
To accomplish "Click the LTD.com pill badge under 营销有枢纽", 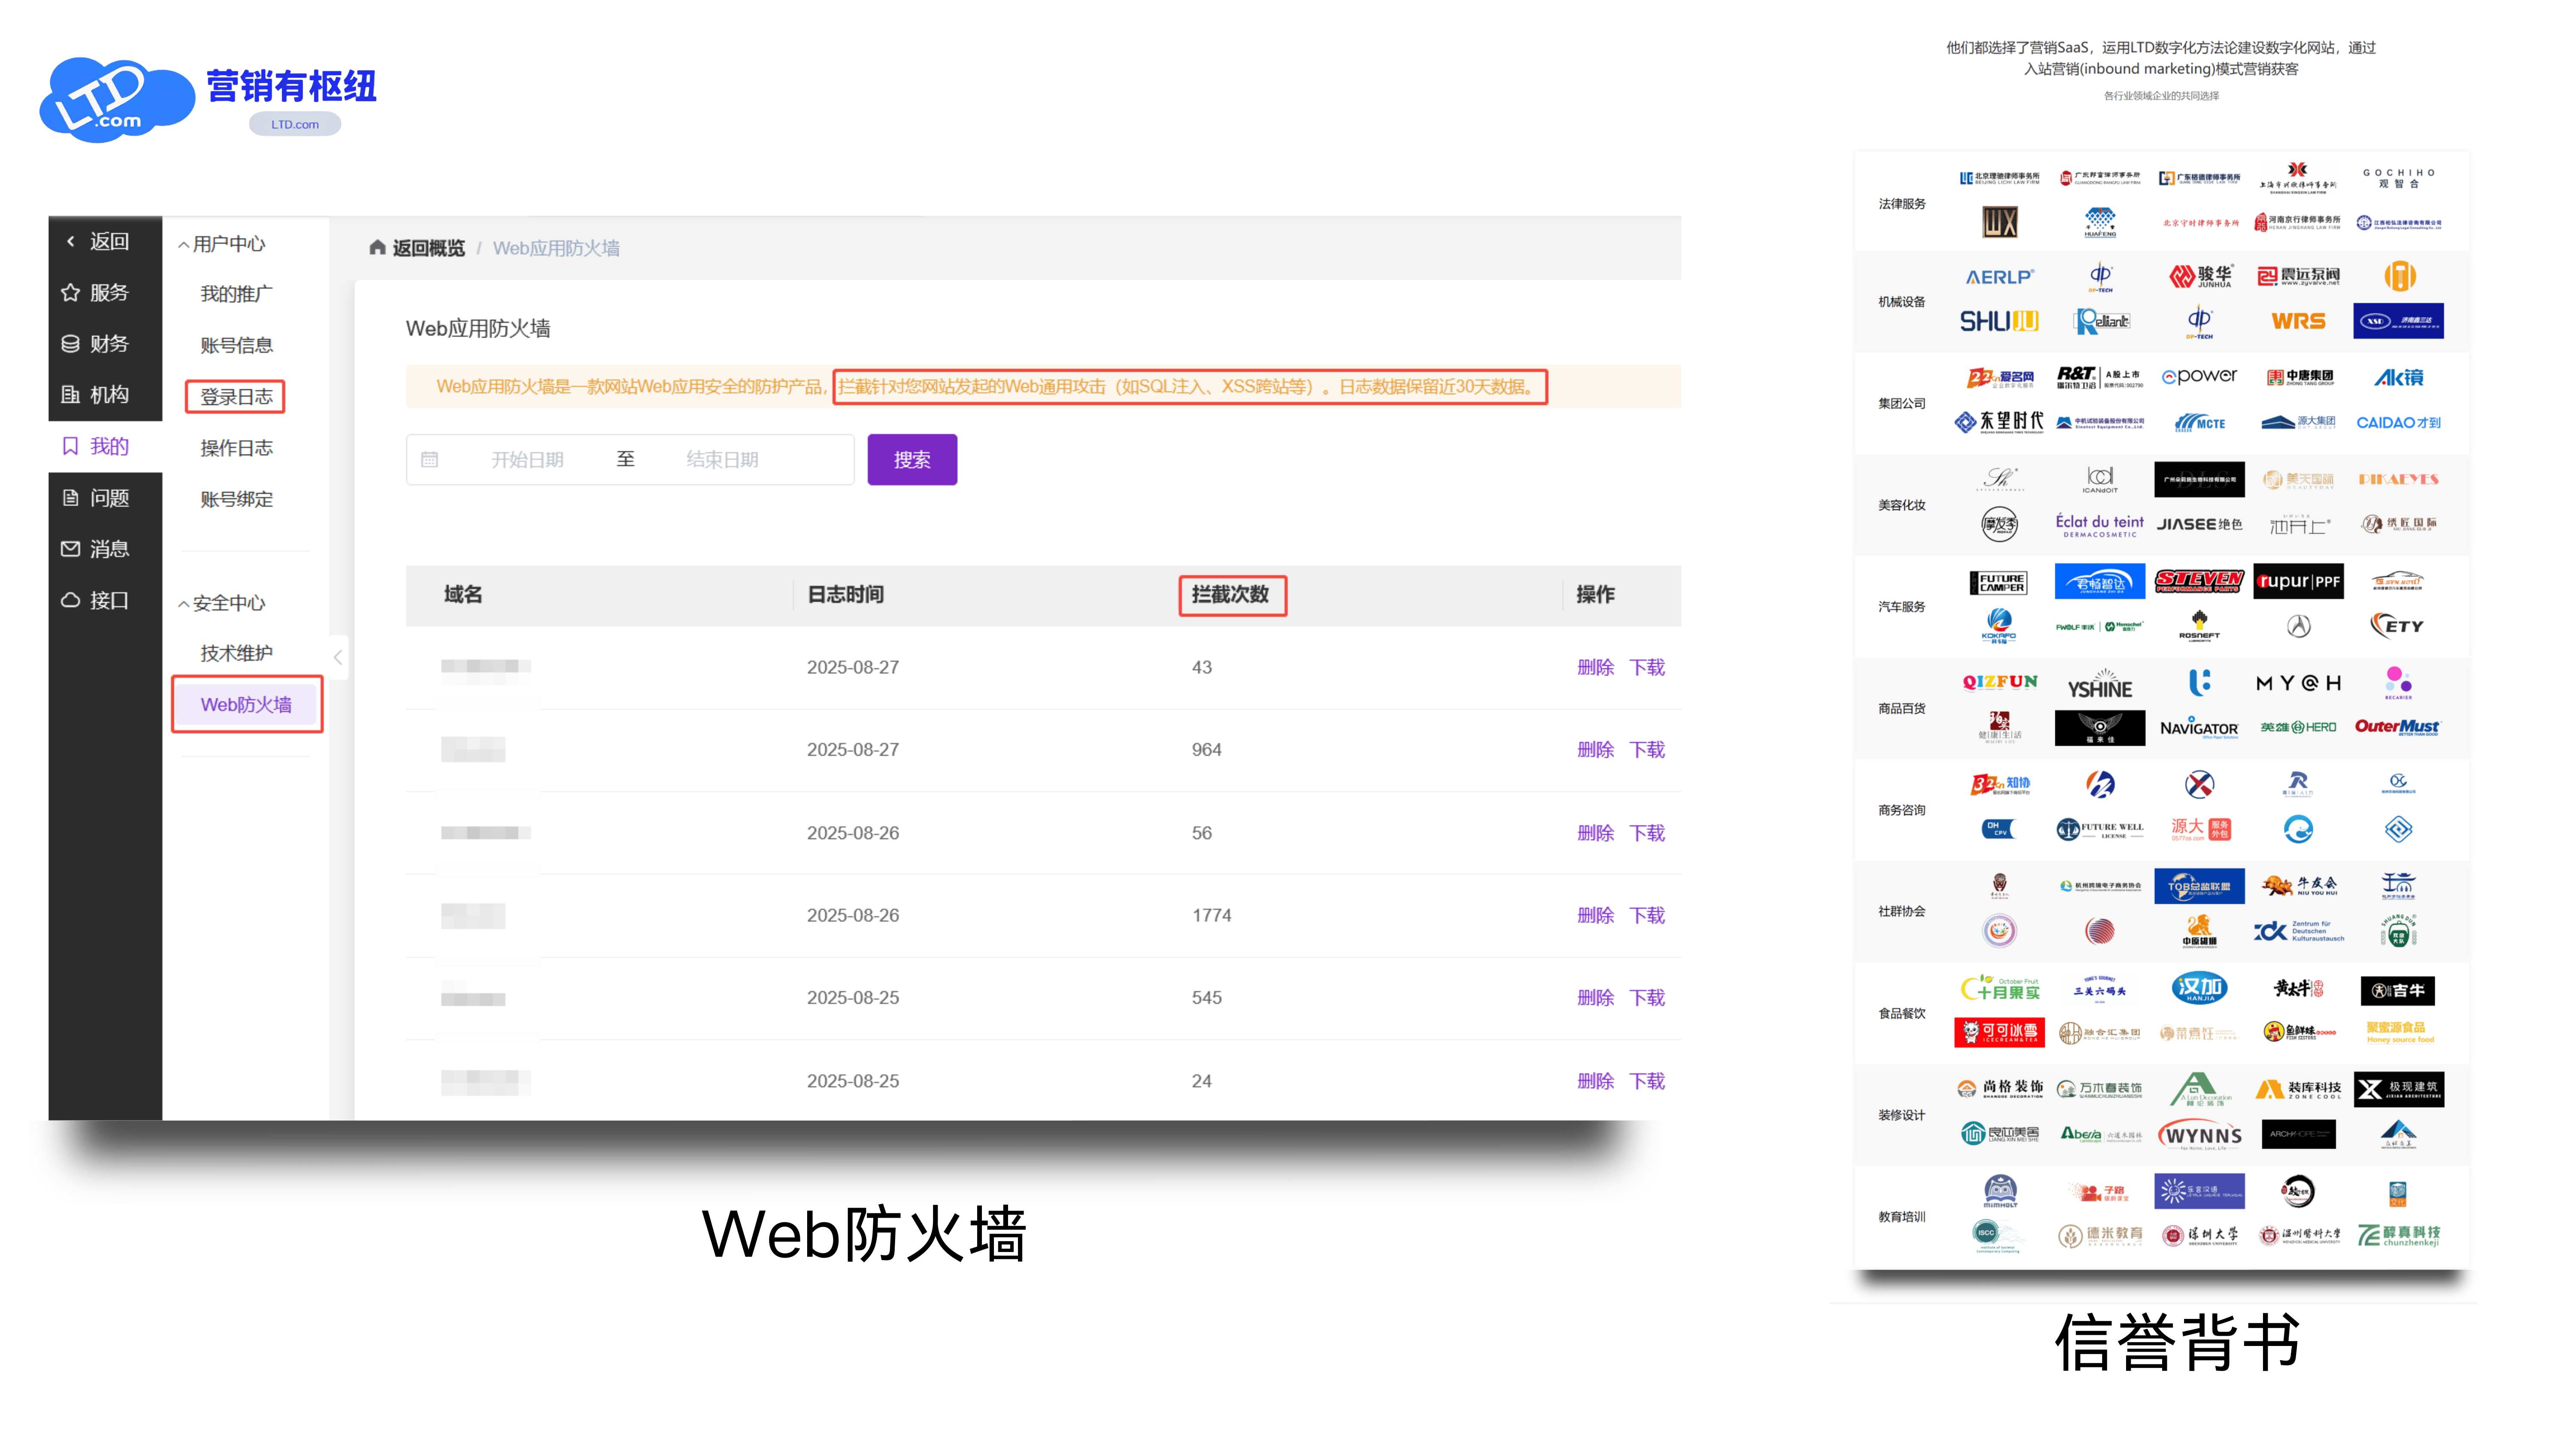I will 295,124.
